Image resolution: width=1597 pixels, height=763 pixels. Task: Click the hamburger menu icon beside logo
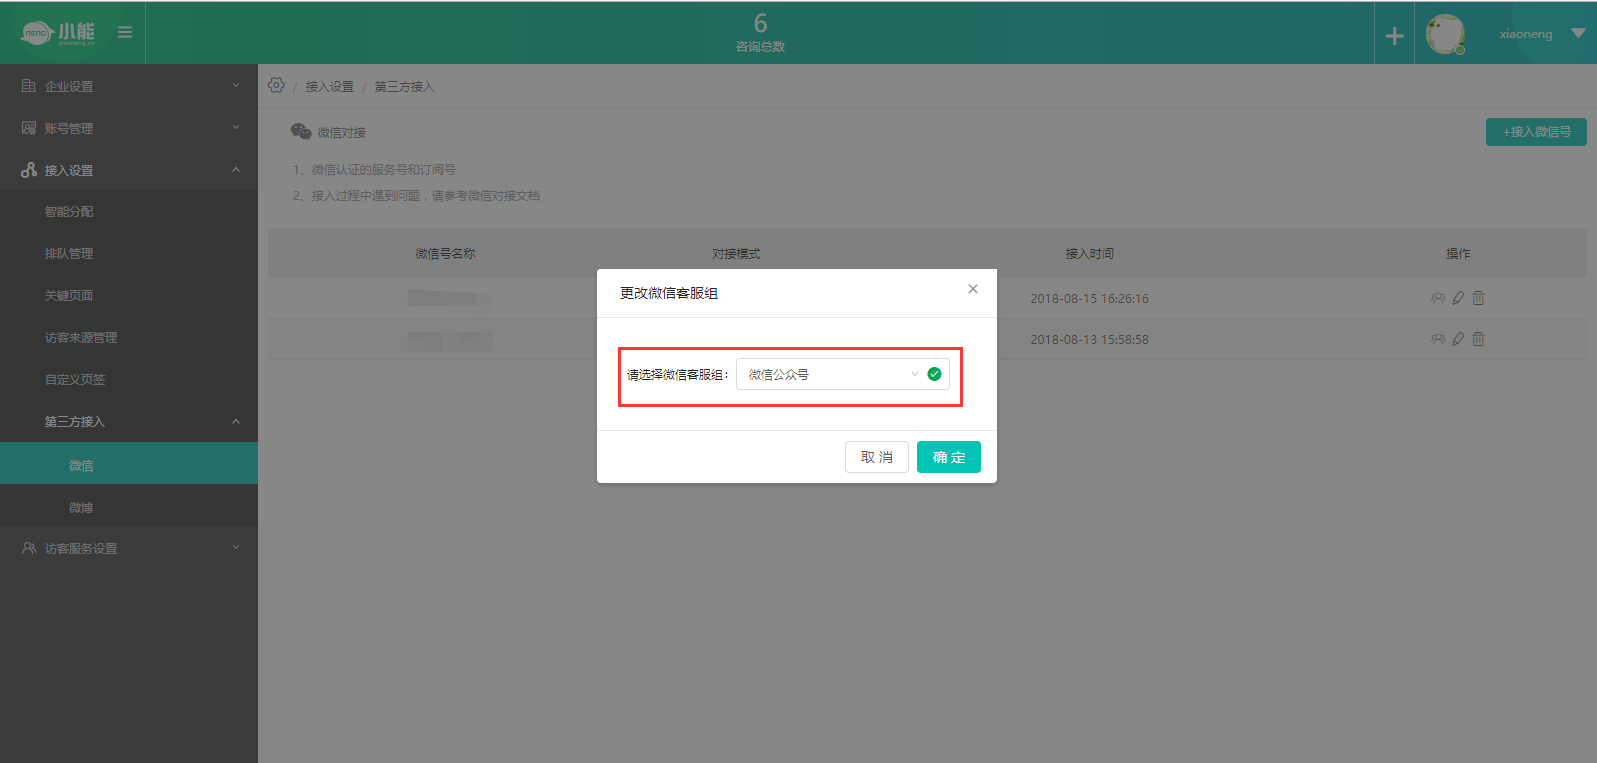(125, 32)
